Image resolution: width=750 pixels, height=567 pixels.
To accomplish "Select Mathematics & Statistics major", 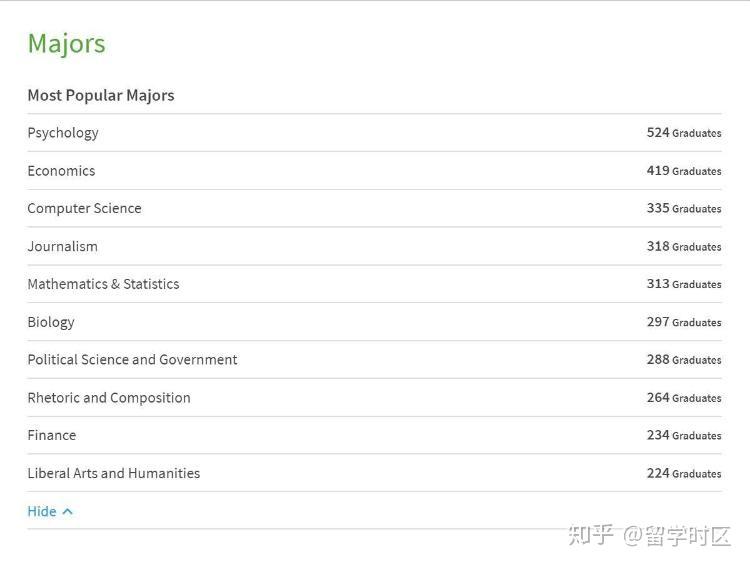I will [103, 285].
